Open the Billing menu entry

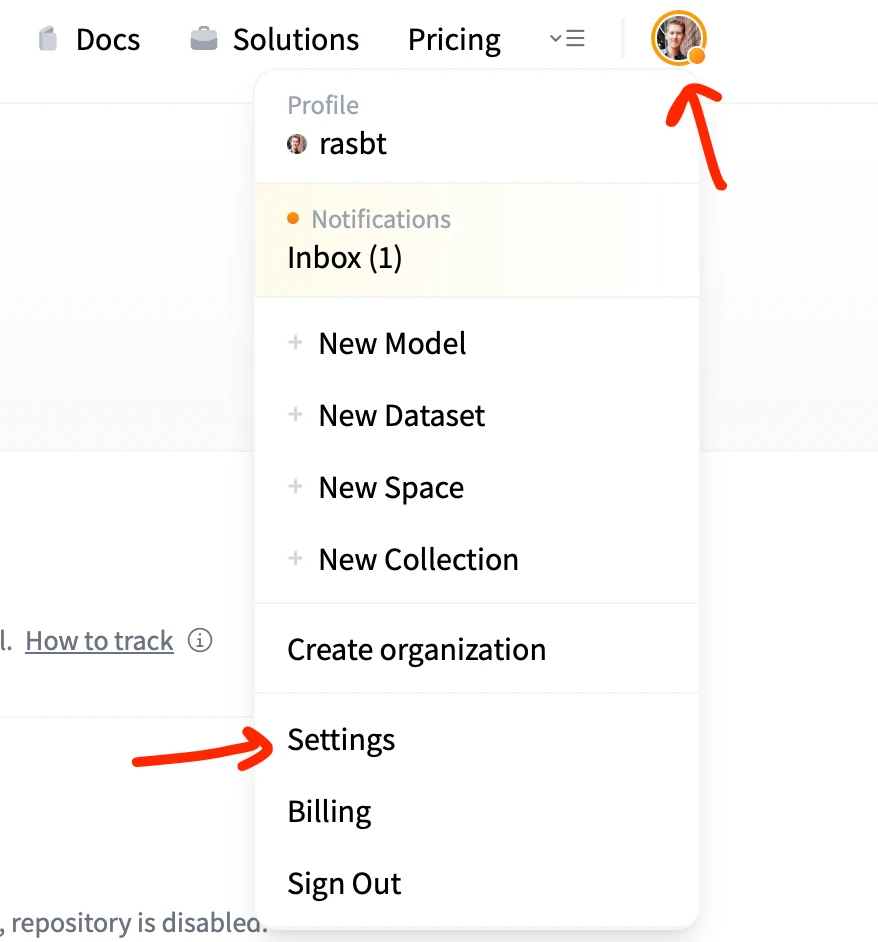pos(329,812)
